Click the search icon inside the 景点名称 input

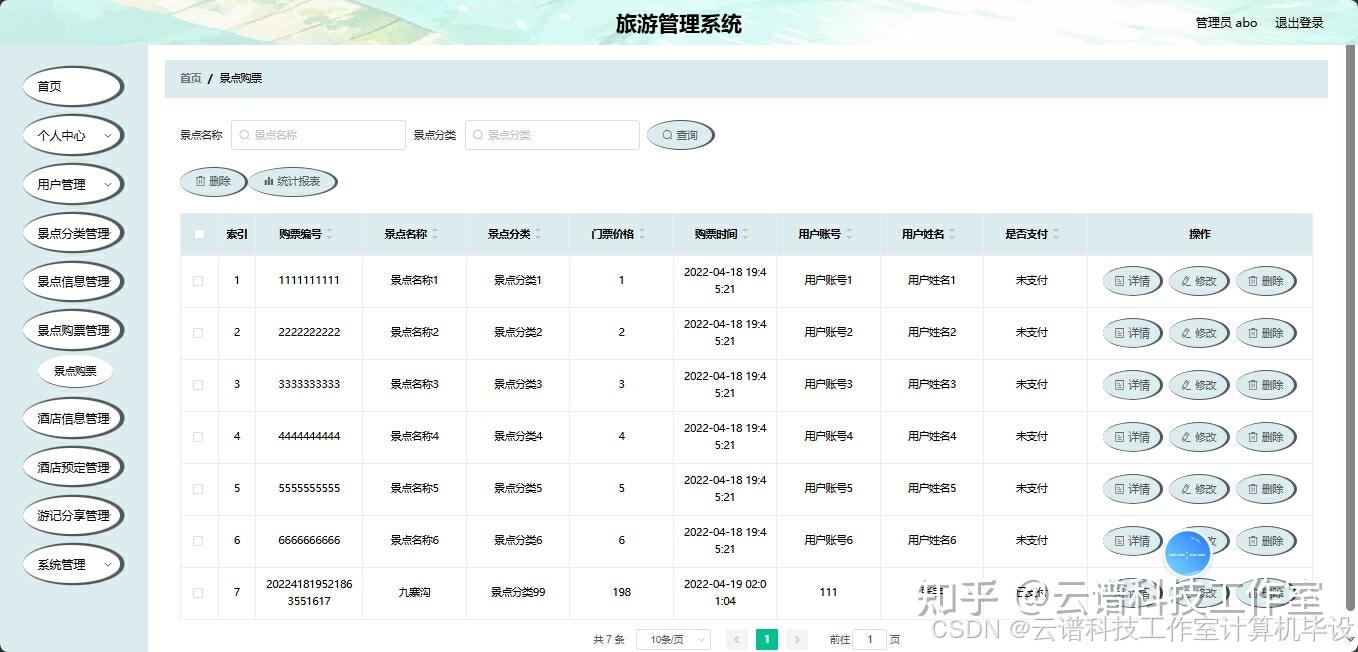pos(242,134)
